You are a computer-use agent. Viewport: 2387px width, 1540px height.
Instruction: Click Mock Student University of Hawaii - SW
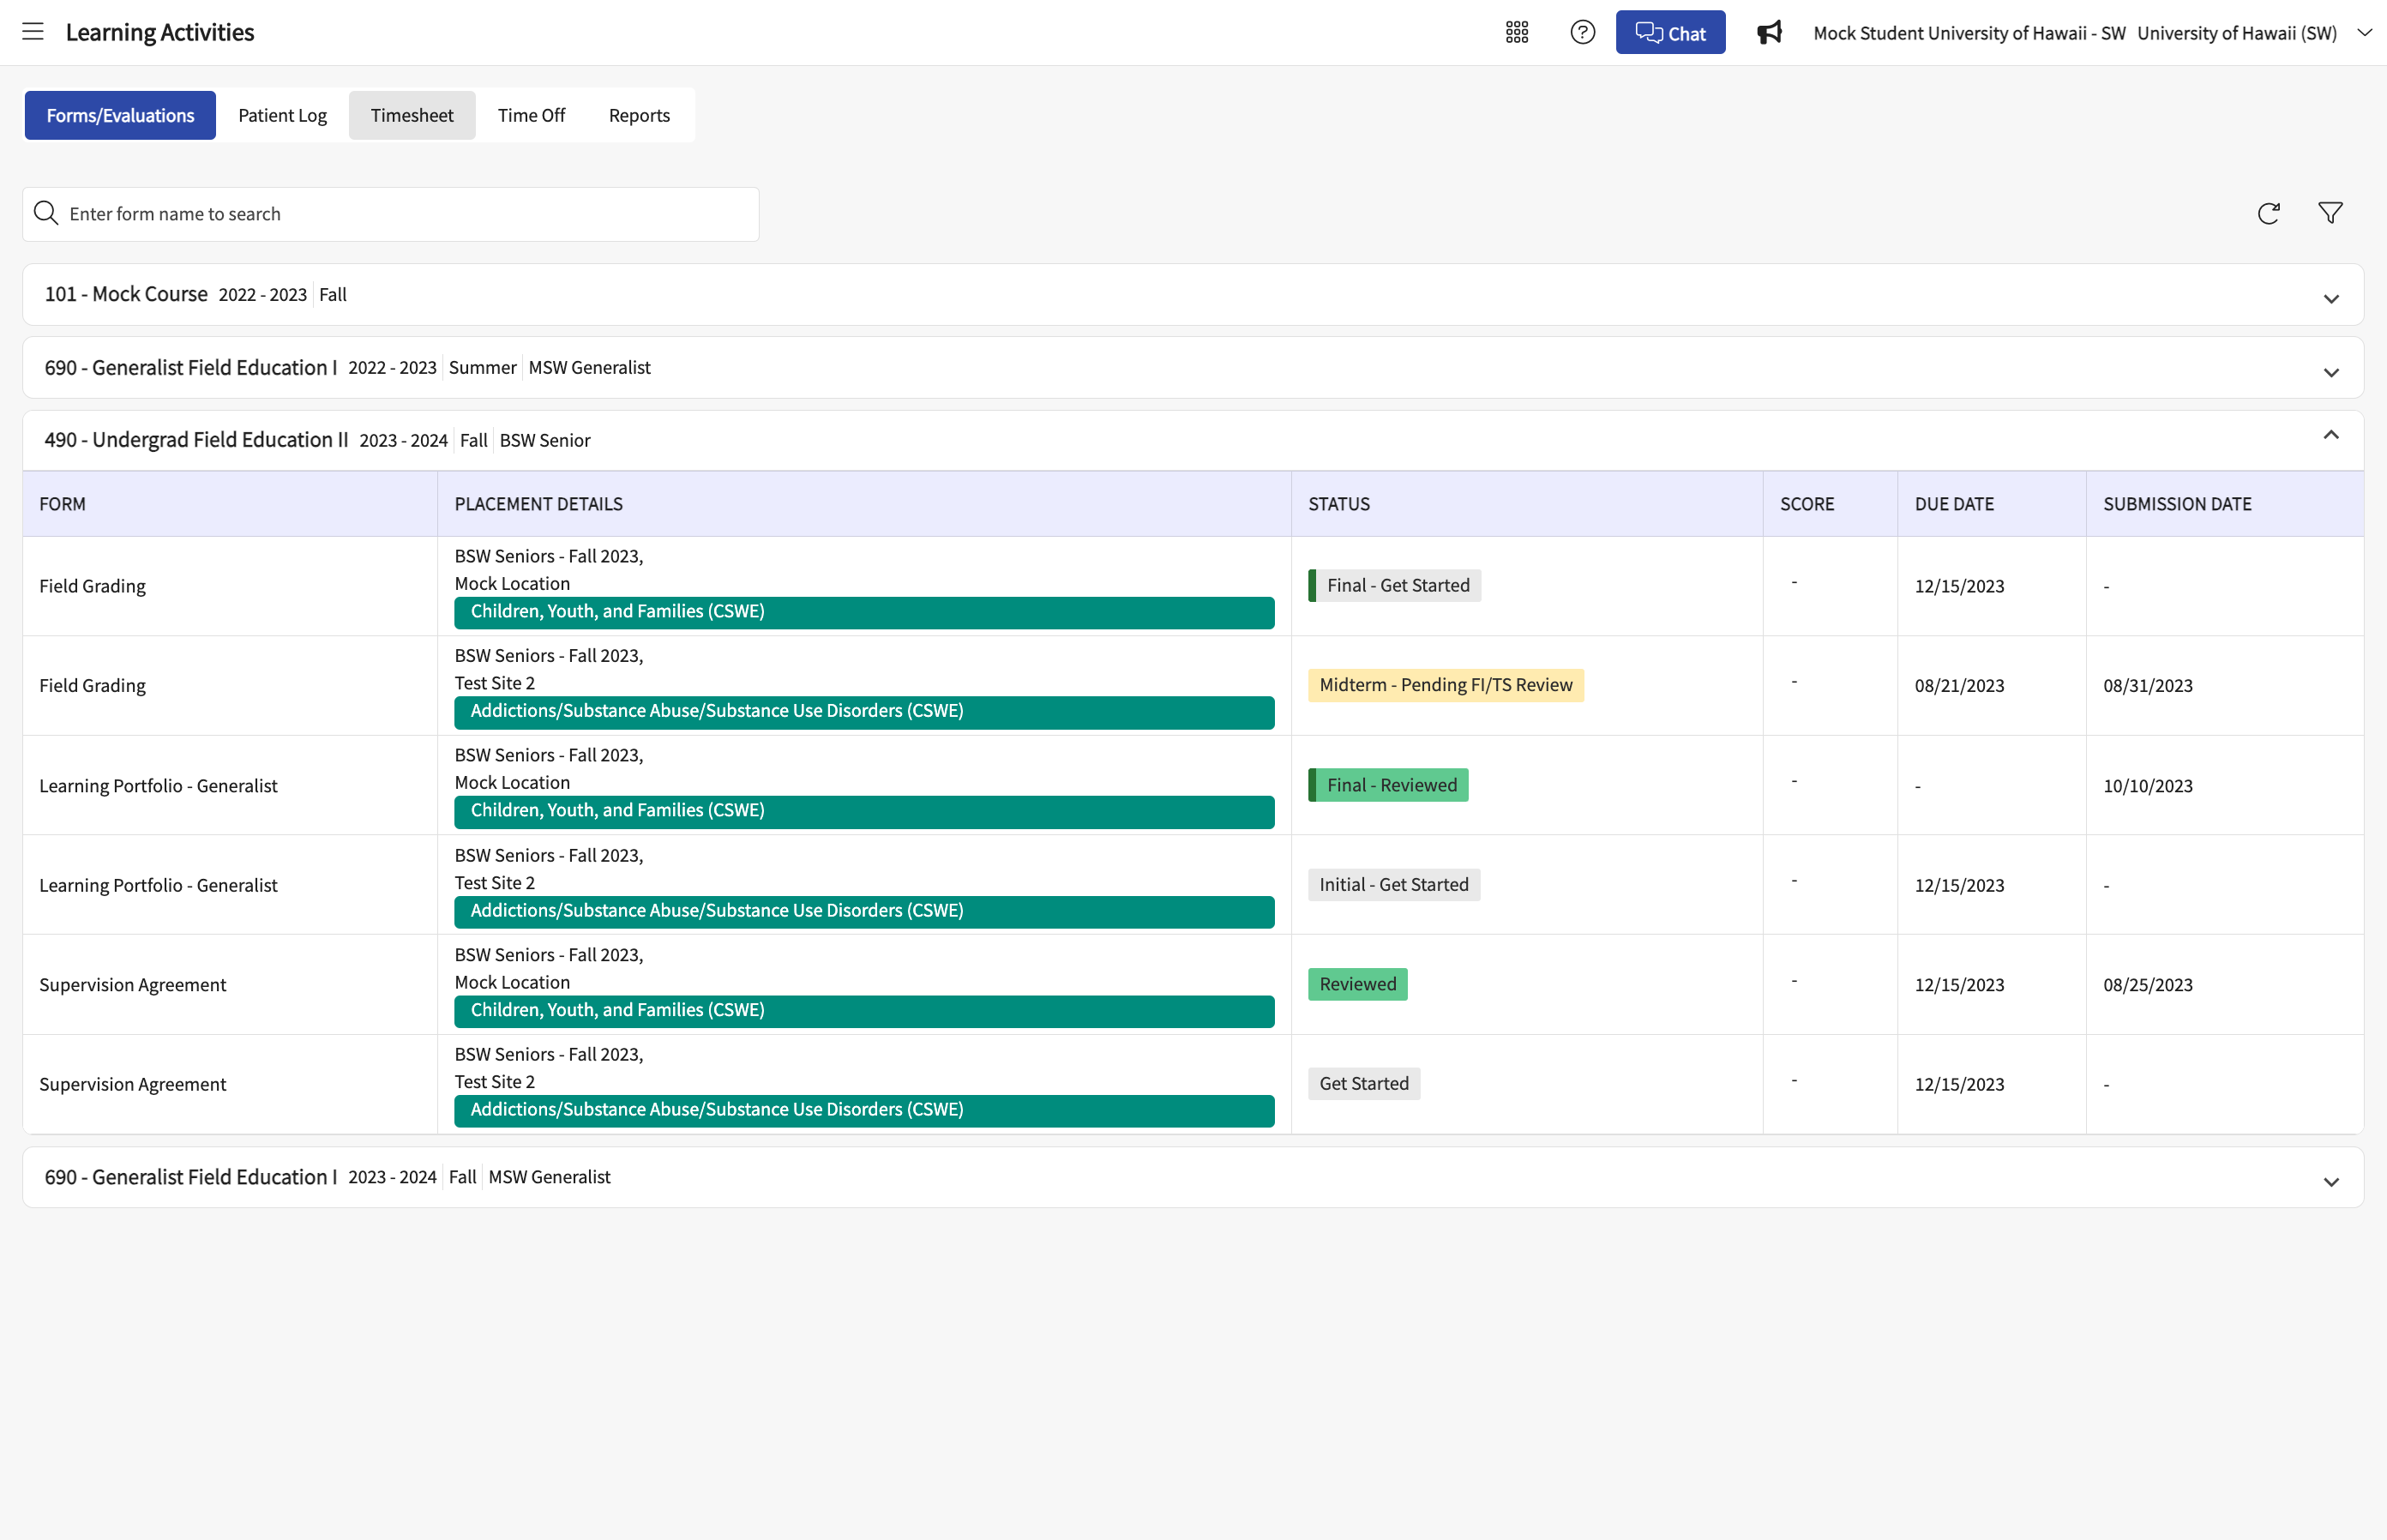(1969, 33)
